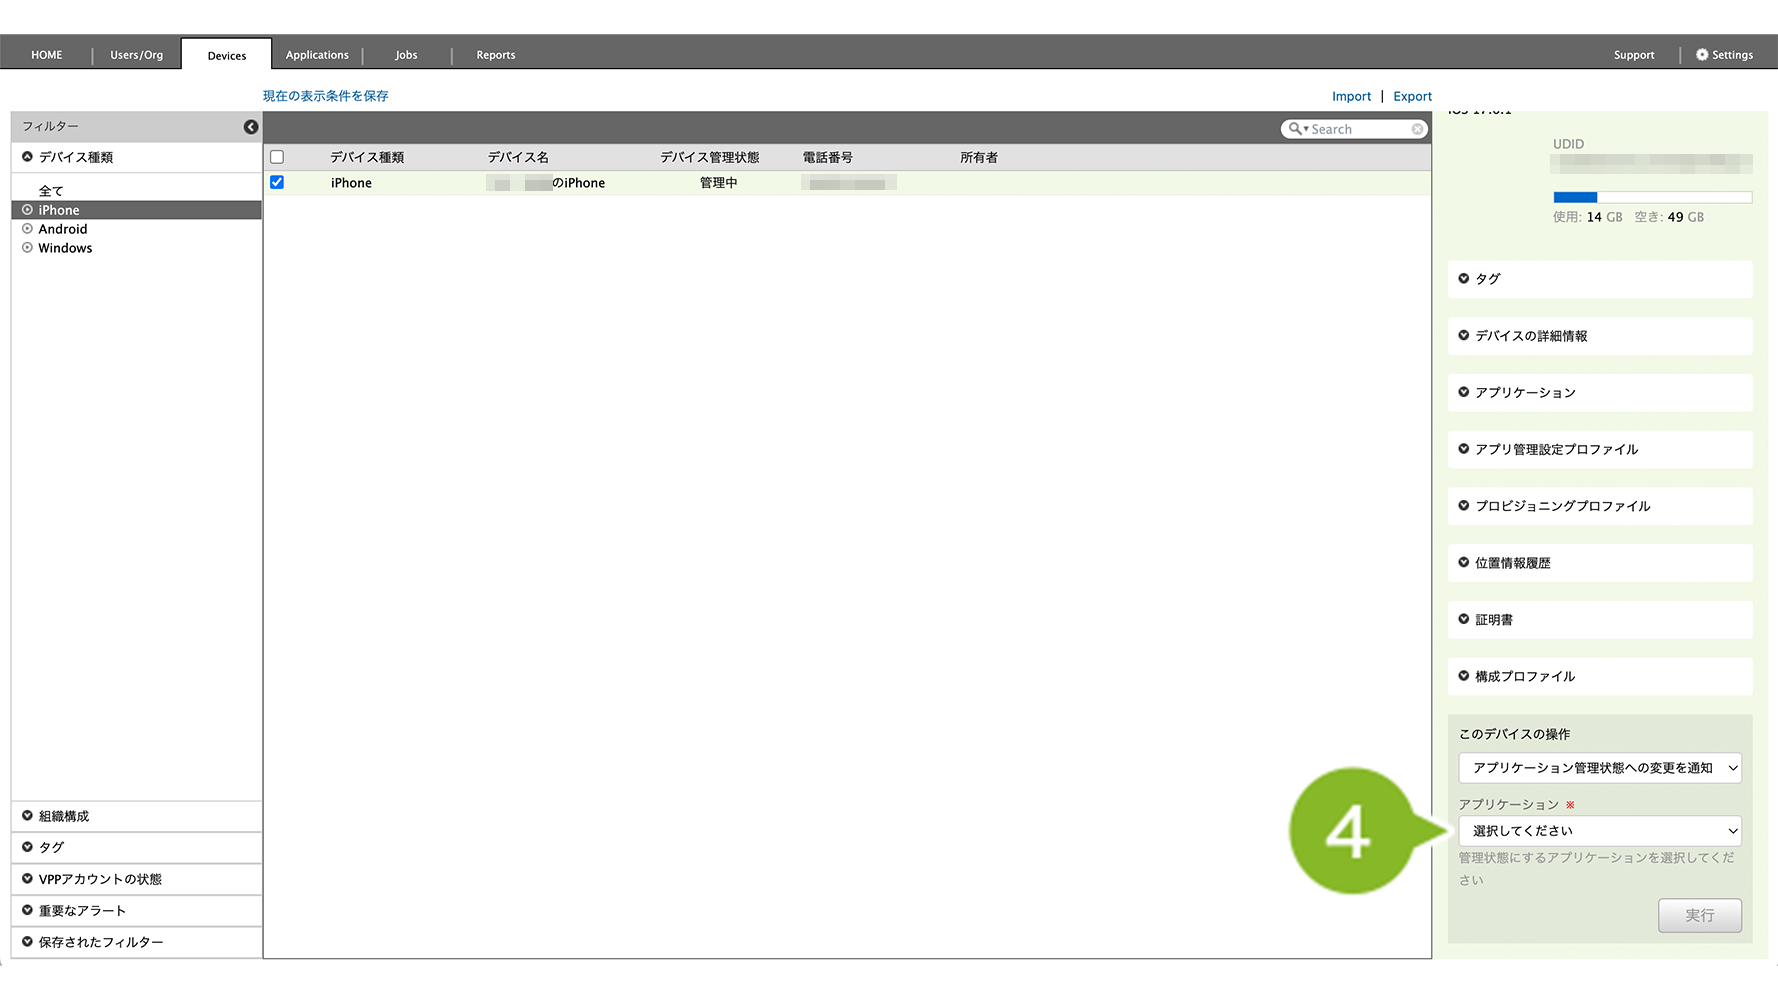
Task: Click the Android filter bullet icon
Action: pos(28,229)
